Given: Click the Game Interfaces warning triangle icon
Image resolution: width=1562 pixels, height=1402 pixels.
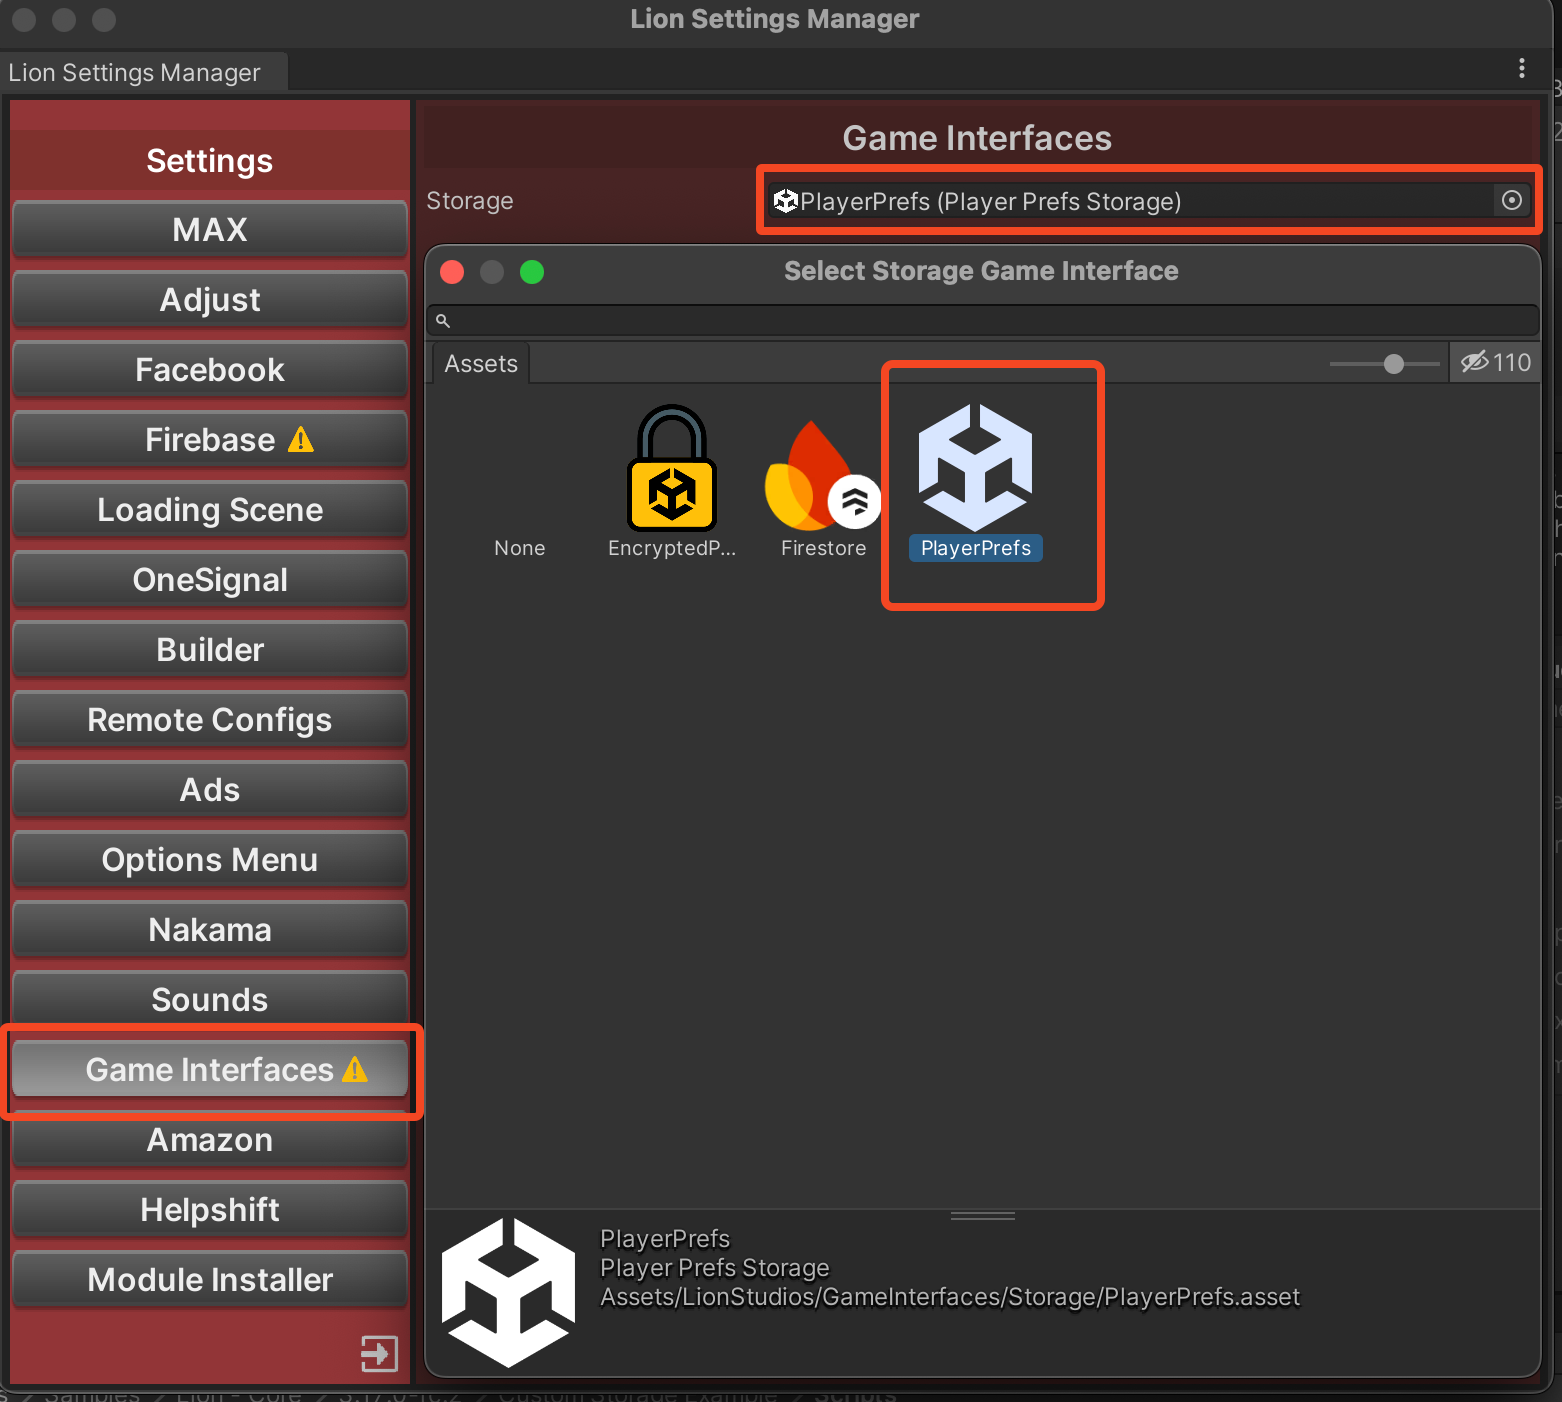Looking at the screenshot, I should [x=355, y=1070].
